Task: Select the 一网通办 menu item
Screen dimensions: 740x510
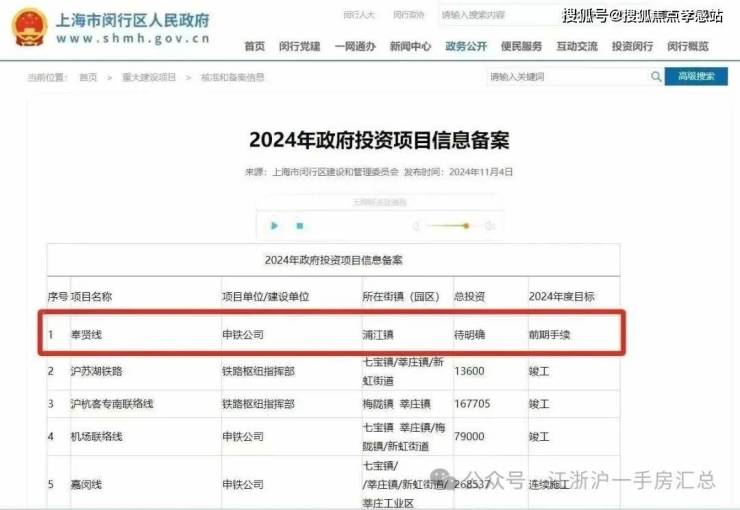Action: coord(354,47)
